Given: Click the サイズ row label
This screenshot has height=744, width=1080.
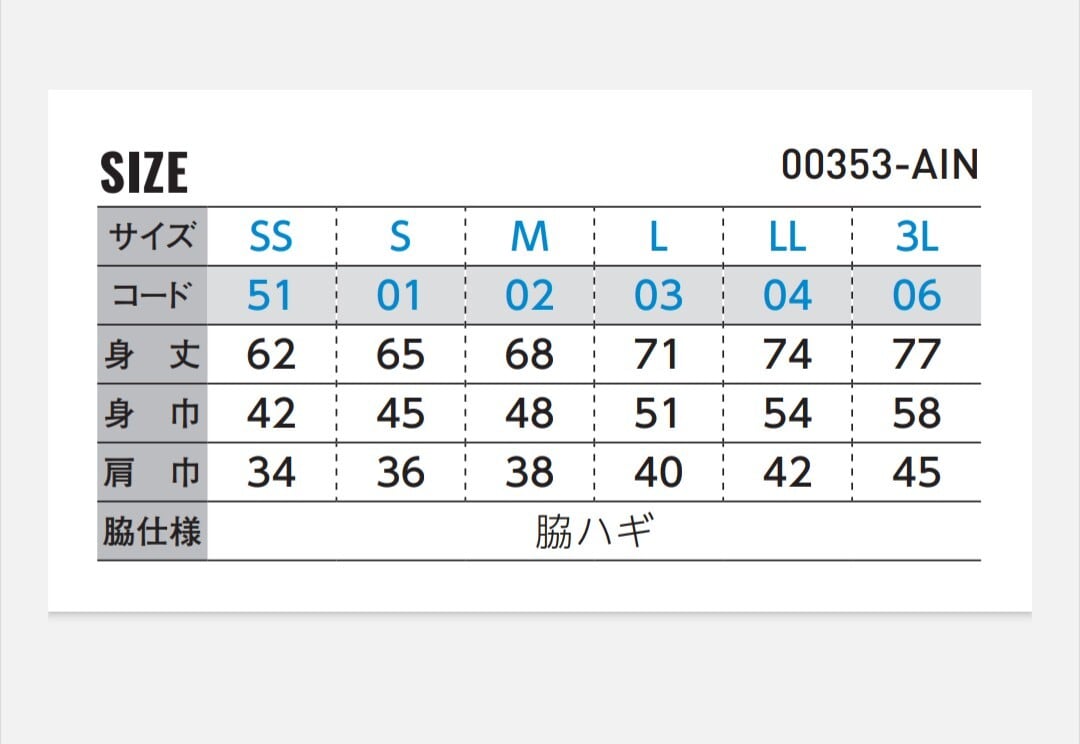Looking at the screenshot, I should (152, 237).
